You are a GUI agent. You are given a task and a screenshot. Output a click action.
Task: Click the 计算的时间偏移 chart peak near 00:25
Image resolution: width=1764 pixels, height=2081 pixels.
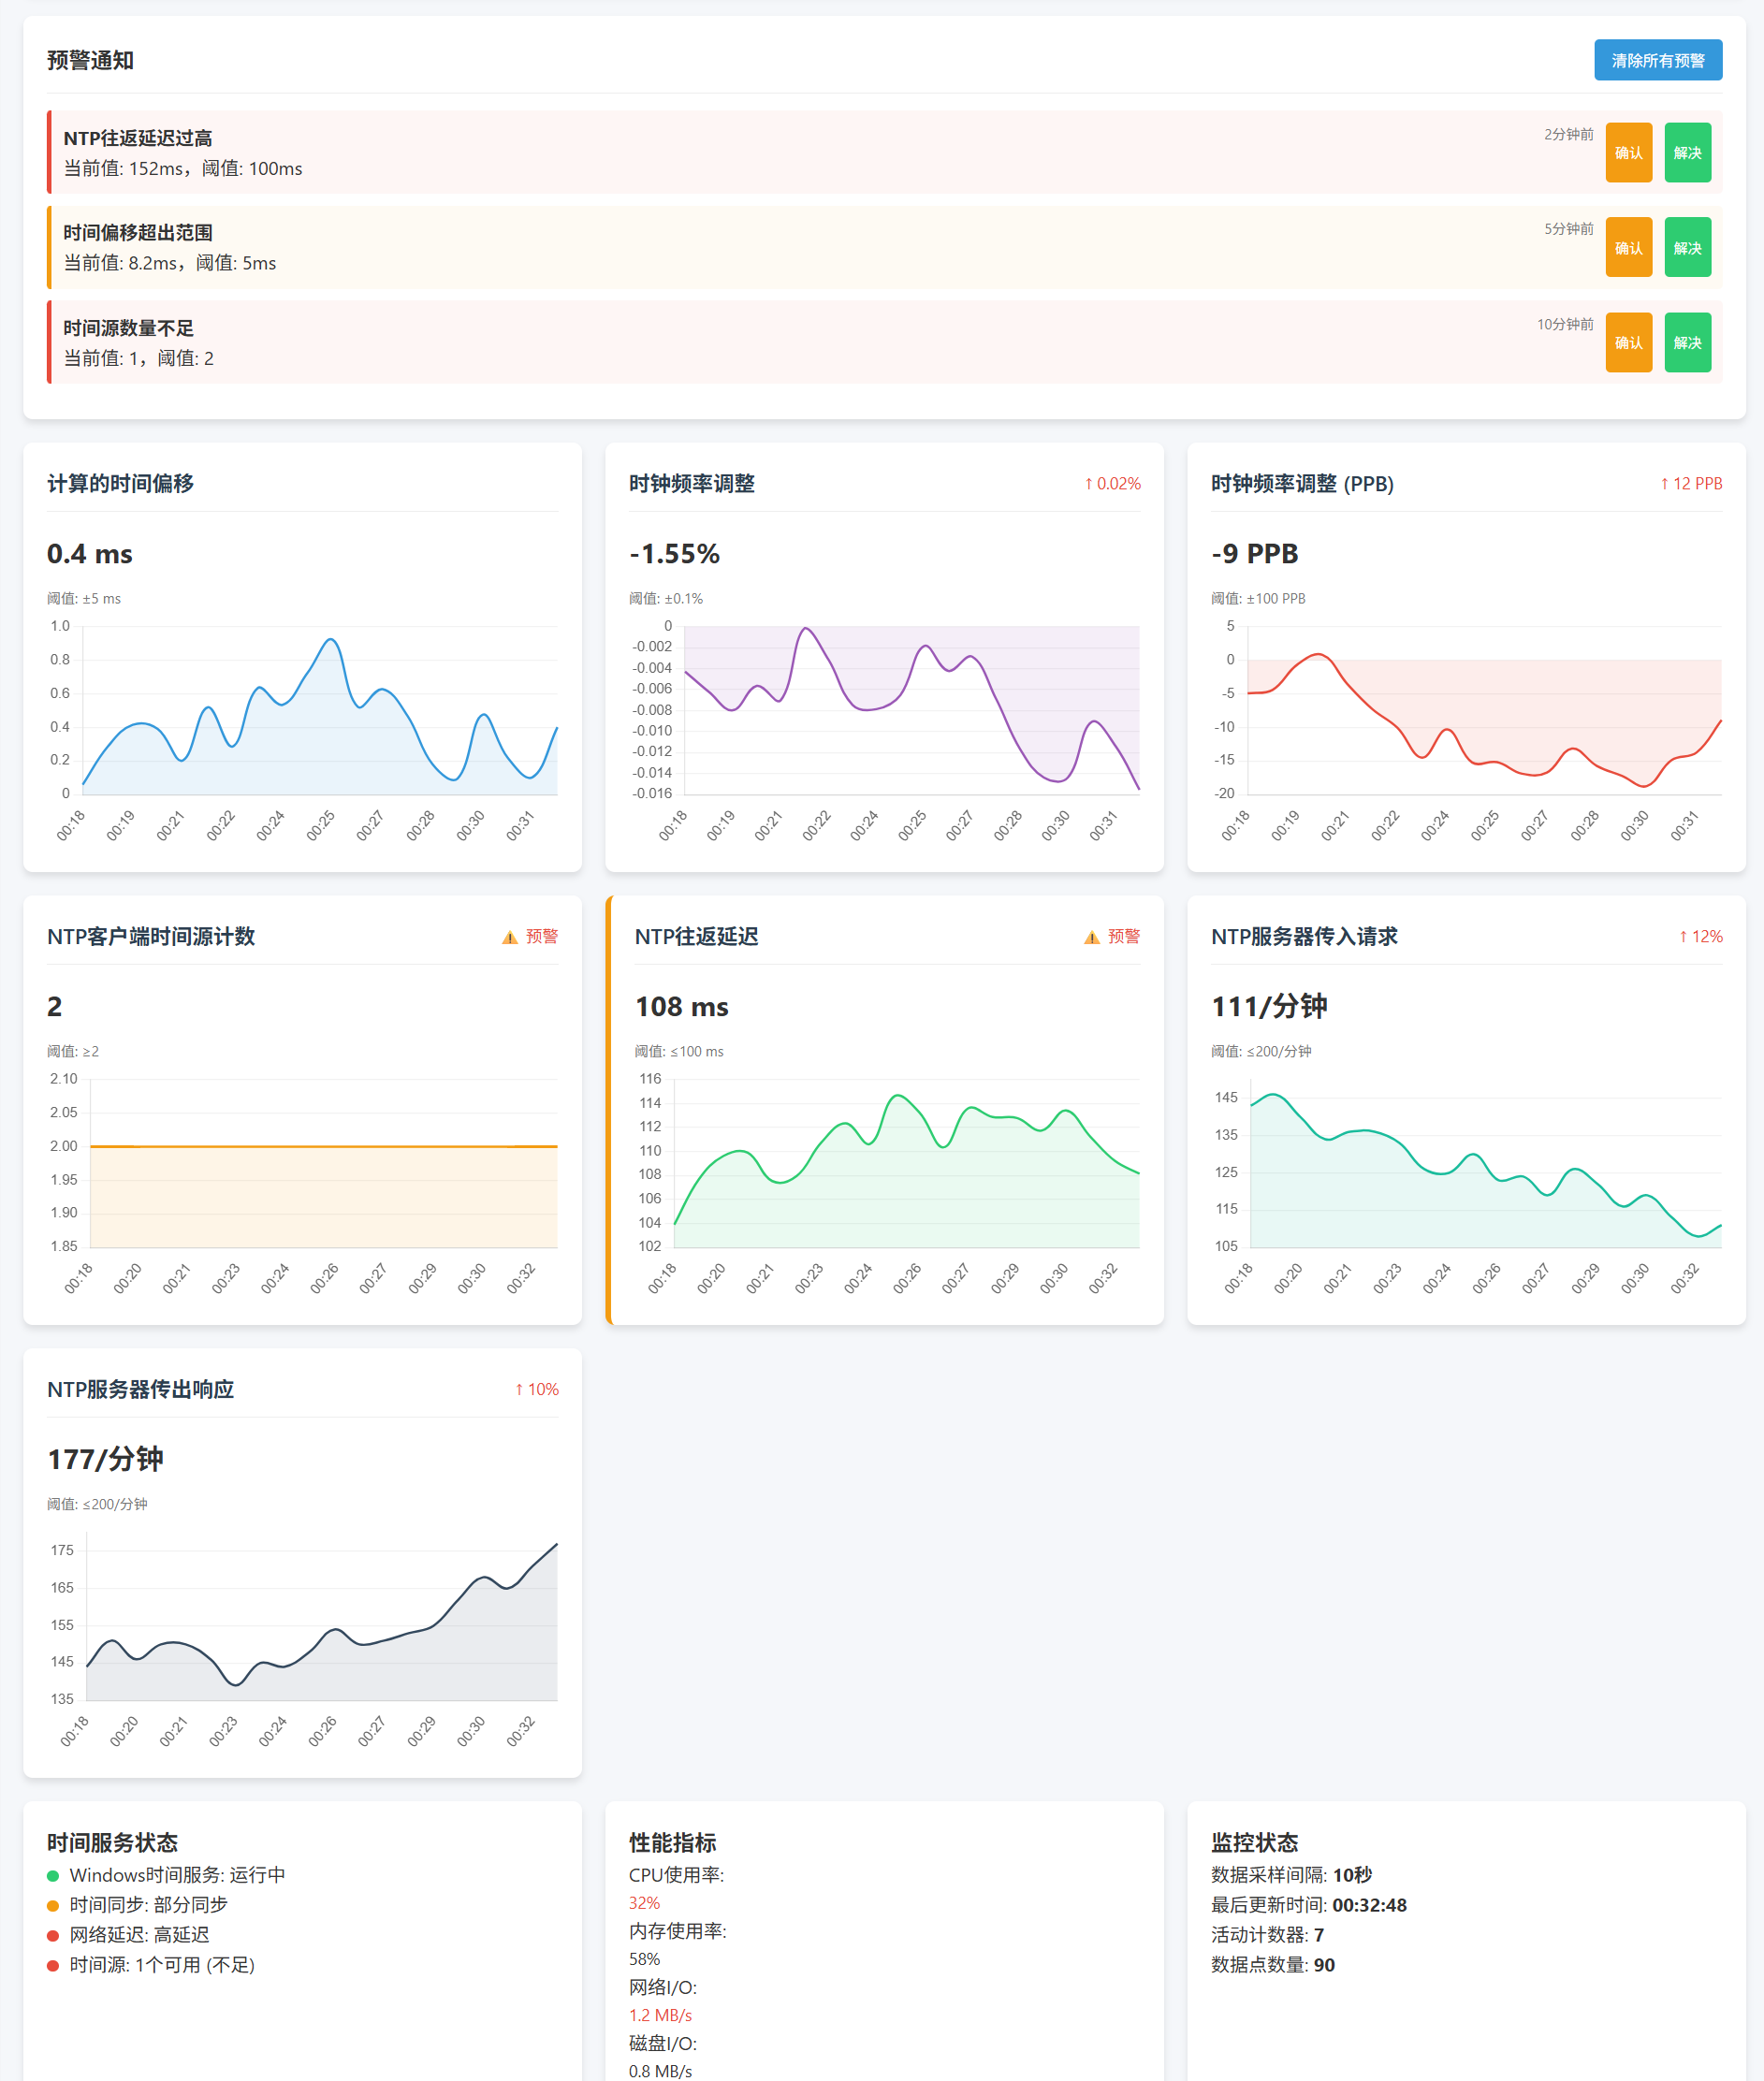coord(331,639)
